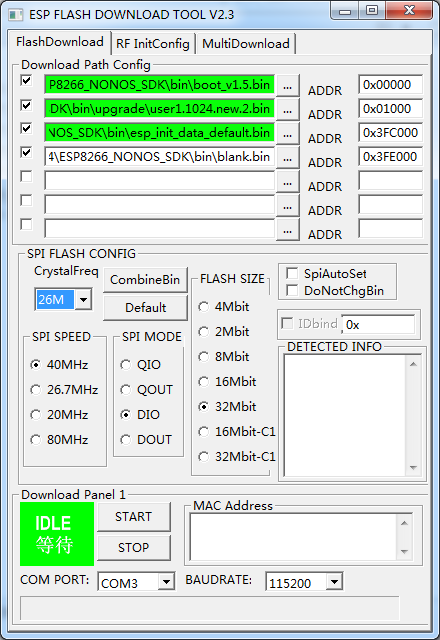The height and width of the screenshot is (640, 440).
Task: Click the fifth empty ADDR field
Action: 391,181
